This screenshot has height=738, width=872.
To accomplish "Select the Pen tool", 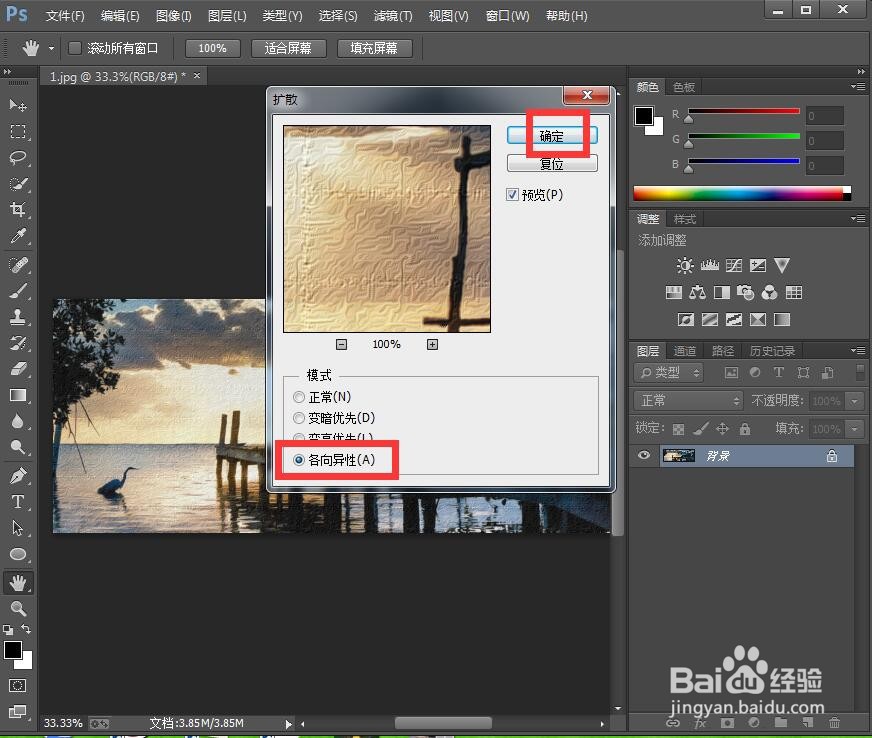I will [x=18, y=476].
